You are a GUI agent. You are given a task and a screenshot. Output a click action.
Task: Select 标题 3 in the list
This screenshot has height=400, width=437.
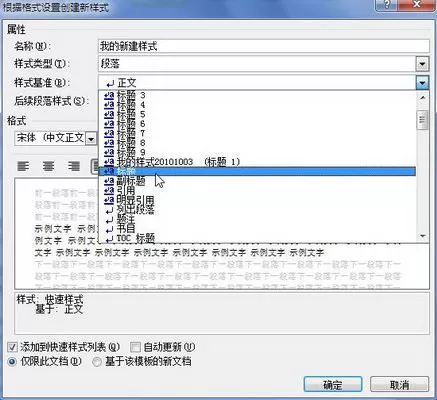pos(257,95)
